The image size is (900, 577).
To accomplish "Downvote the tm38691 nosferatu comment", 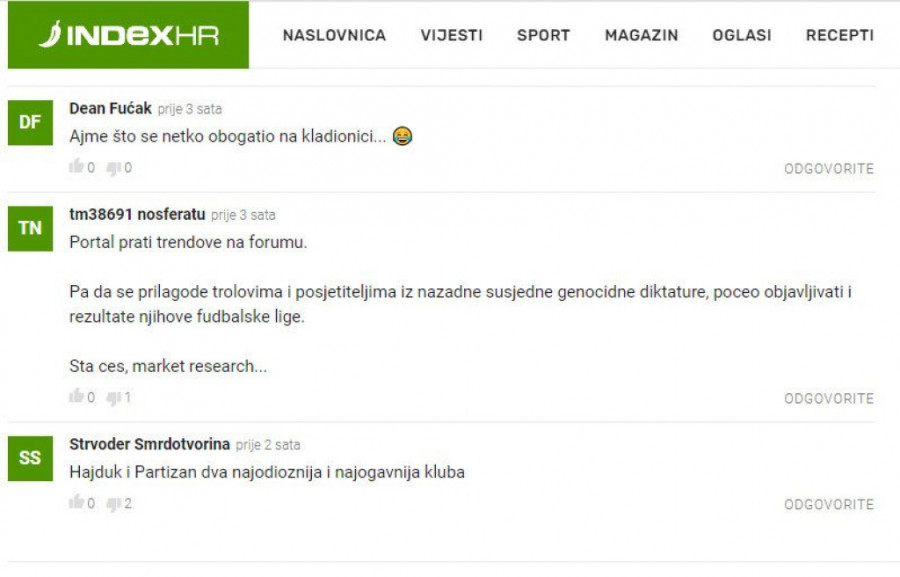I will pos(114,398).
